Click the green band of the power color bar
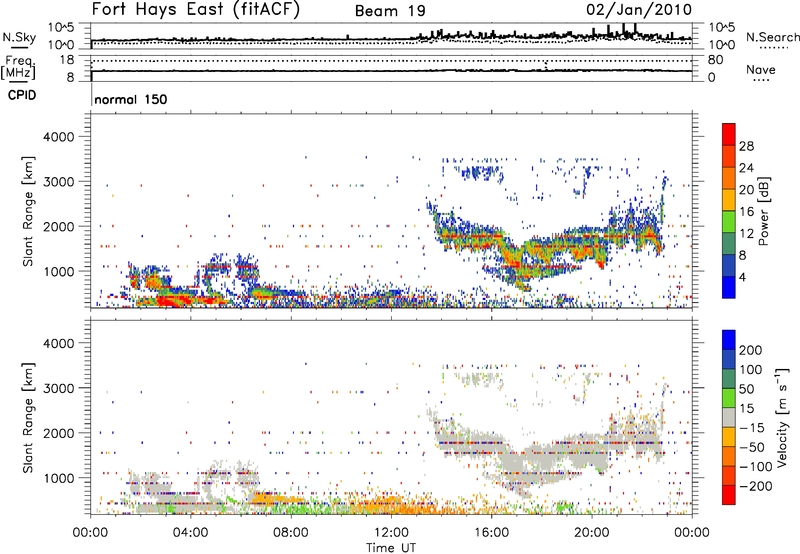This screenshot has width=800, height=554. [729, 220]
